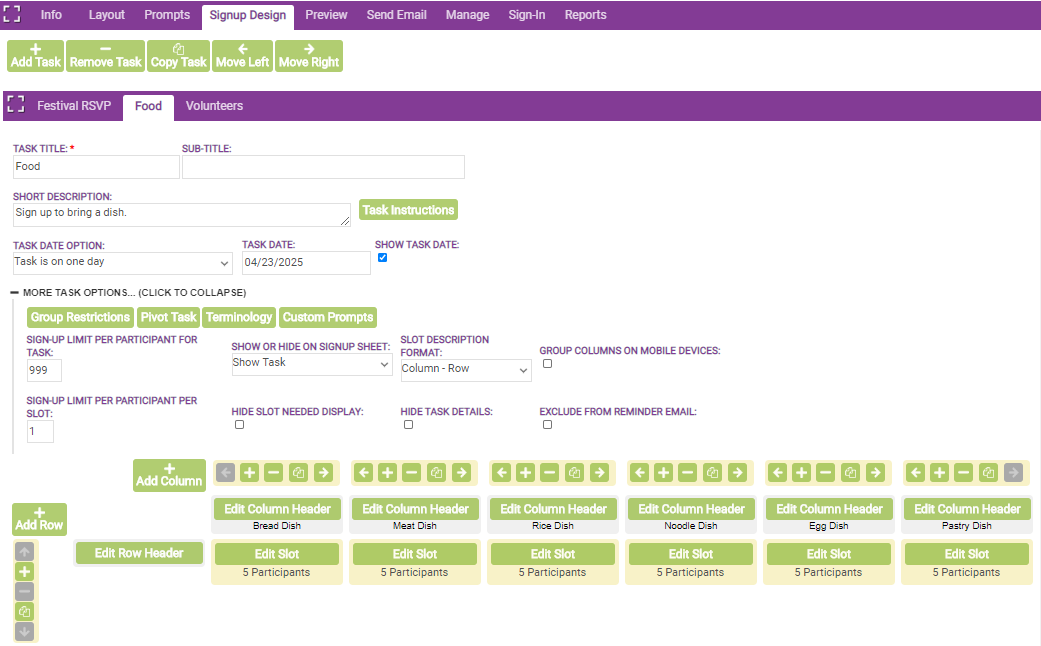Click the Task Instructions button
This screenshot has height=646, width=1041.
pos(408,210)
